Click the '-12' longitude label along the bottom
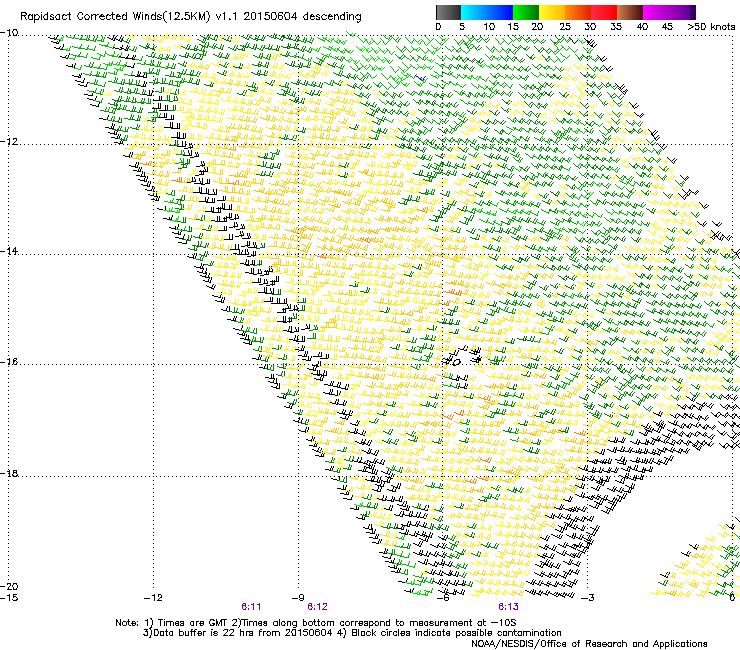740x650 pixels. (x=153, y=598)
